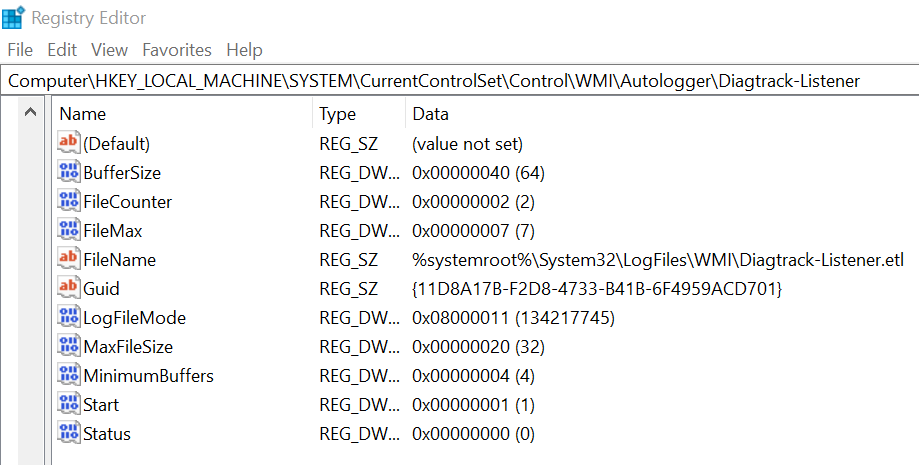
Task: Click the DWORD icon beside FileMax
Action: (x=69, y=231)
